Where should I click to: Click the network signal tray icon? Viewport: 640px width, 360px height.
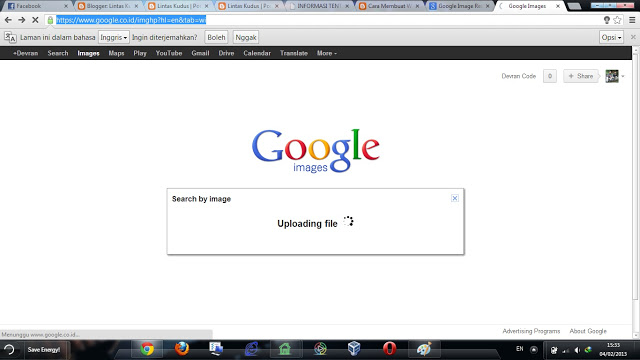pyautogui.click(x=566, y=350)
